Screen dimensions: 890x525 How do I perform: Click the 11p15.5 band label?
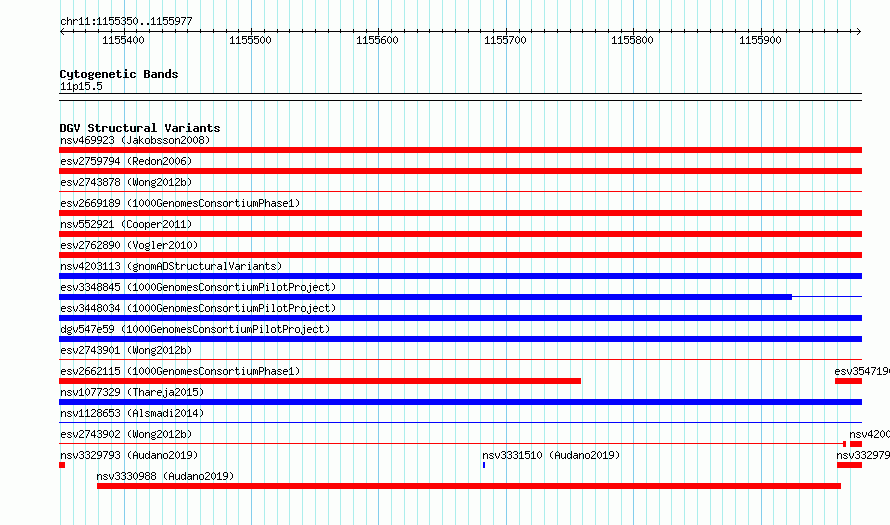coord(81,86)
